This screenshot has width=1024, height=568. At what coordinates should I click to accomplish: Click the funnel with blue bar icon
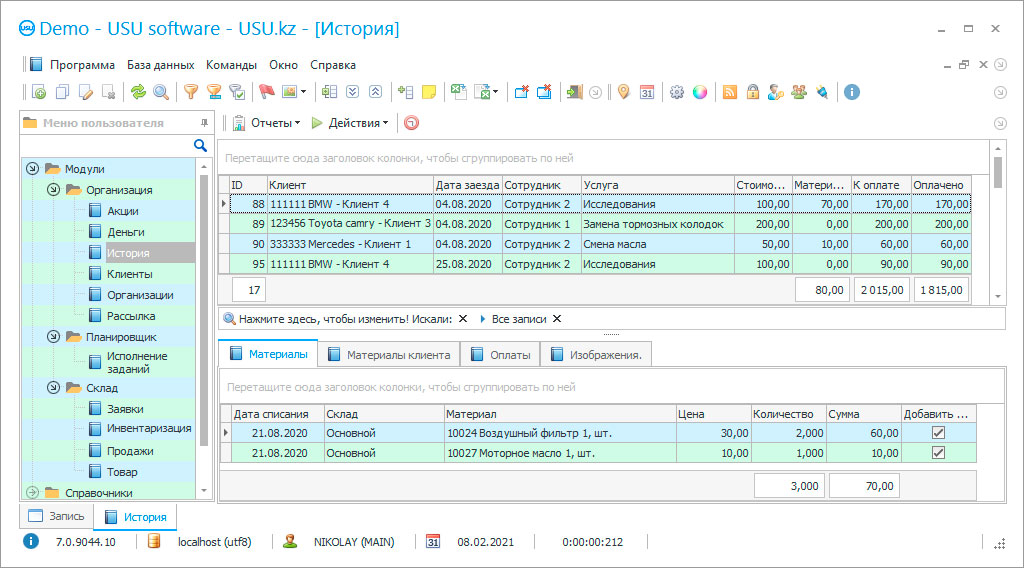[214, 92]
